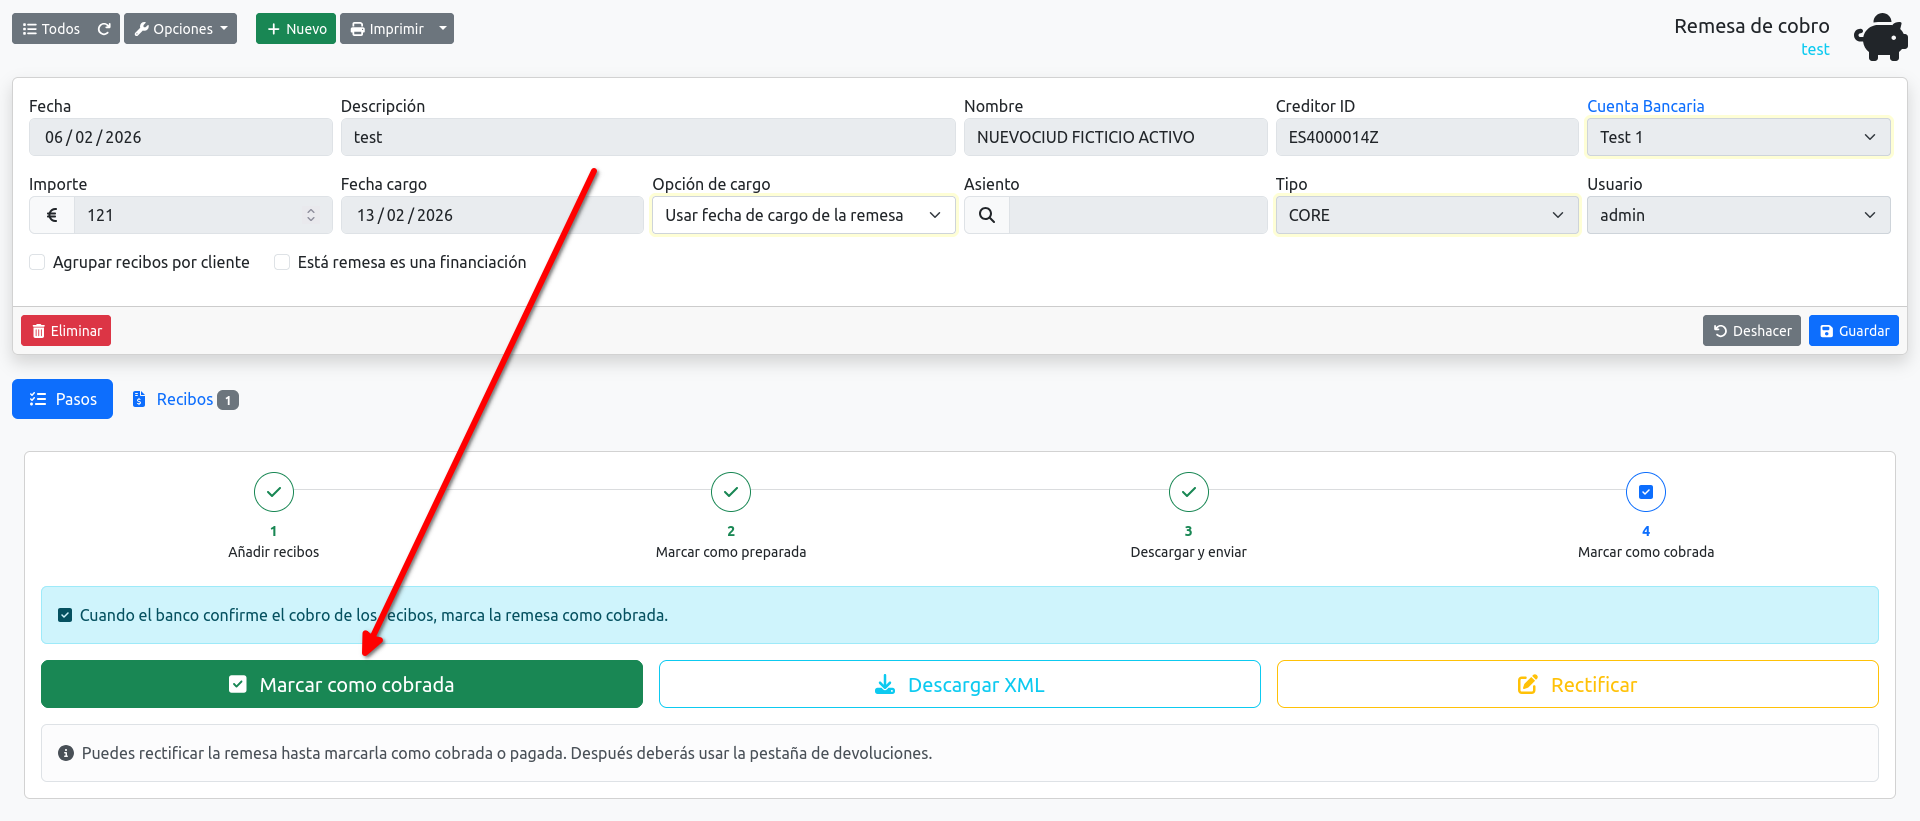Viewport: 1920px width, 821px height.
Task: Select the Pasos tab
Action: point(62,399)
